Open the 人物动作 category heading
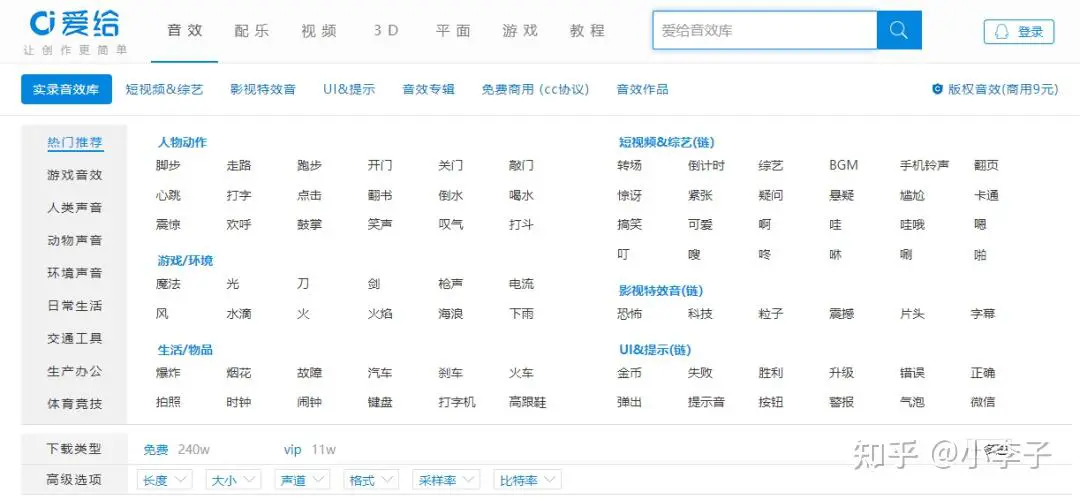 182,143
